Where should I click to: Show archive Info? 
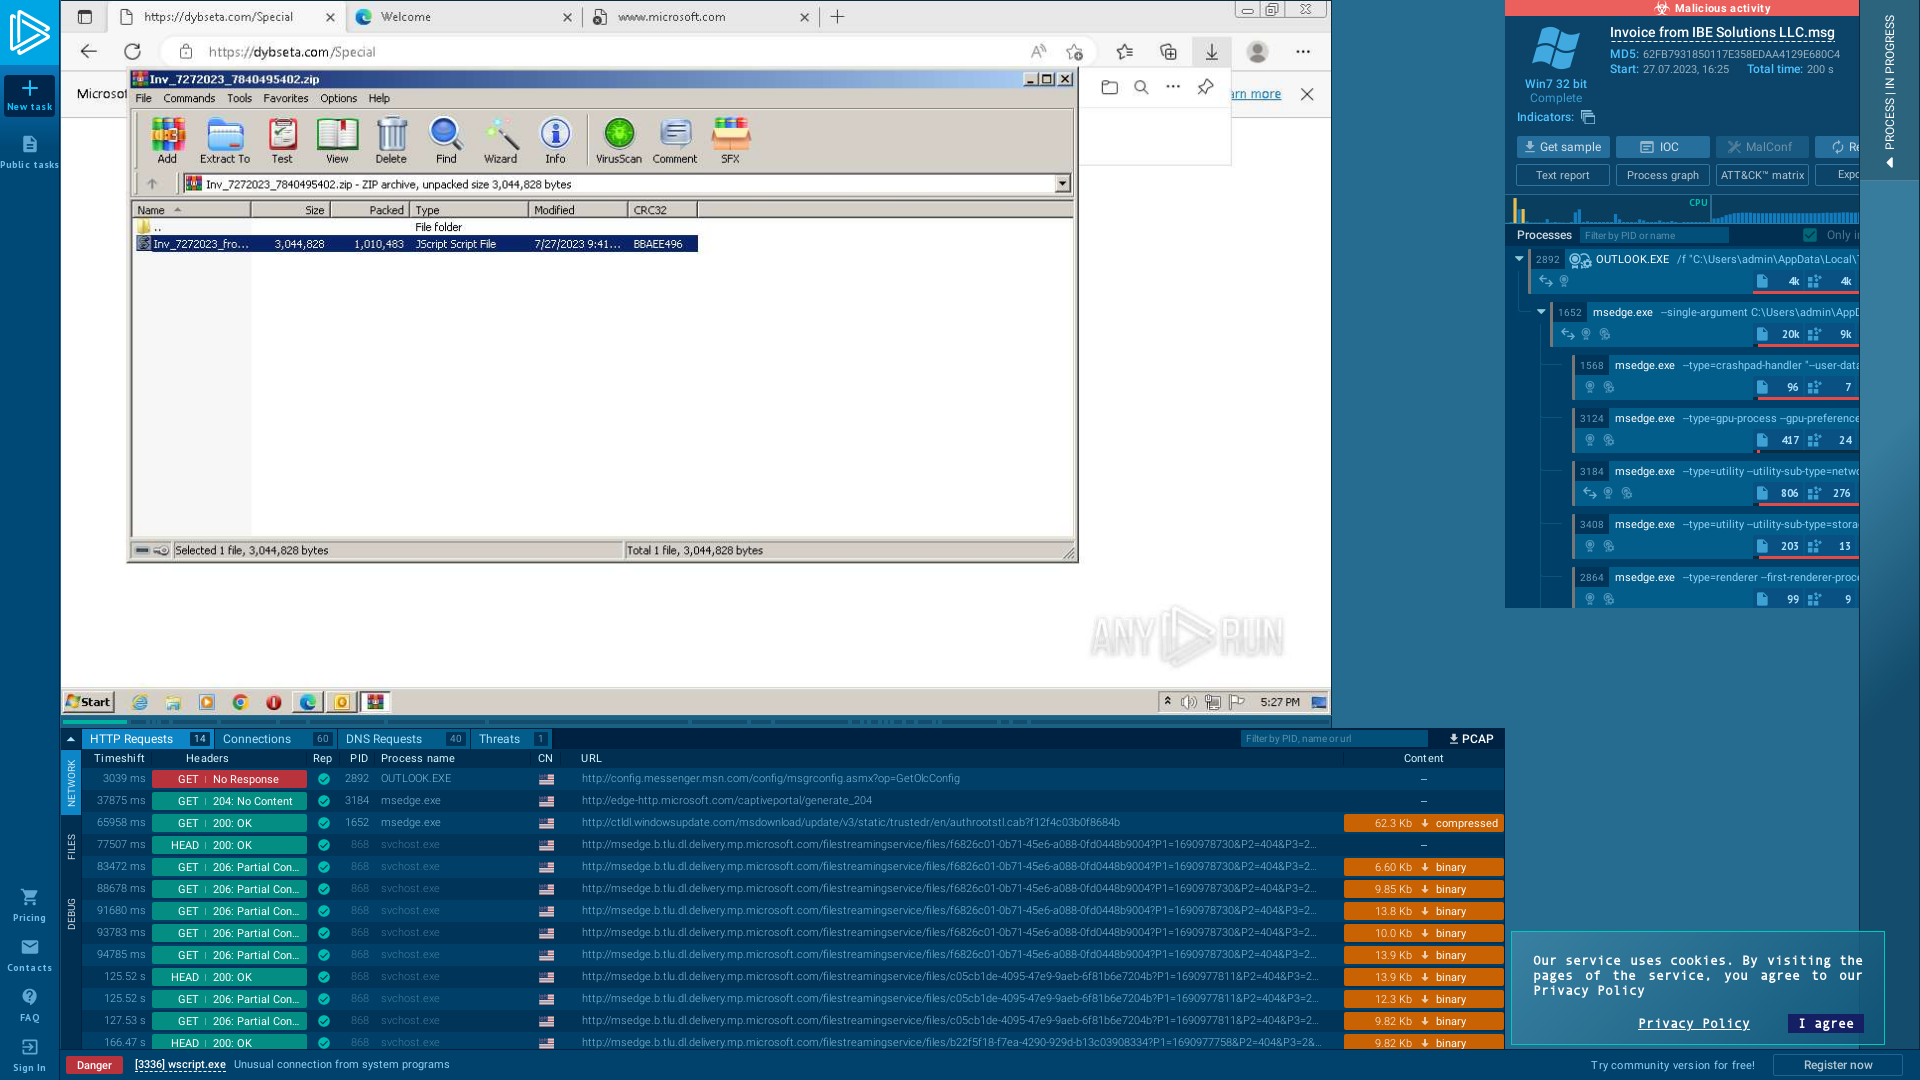(x=555, y=140)
